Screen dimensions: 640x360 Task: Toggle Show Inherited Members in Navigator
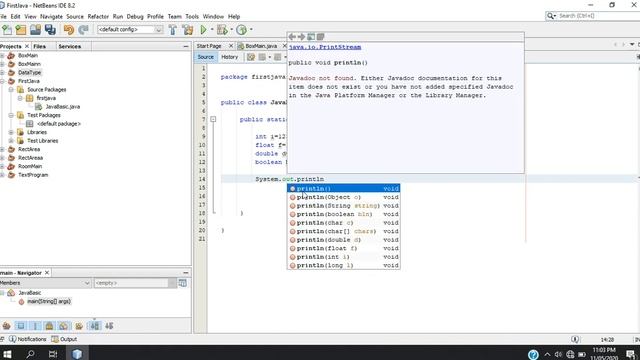coord(6,326)
